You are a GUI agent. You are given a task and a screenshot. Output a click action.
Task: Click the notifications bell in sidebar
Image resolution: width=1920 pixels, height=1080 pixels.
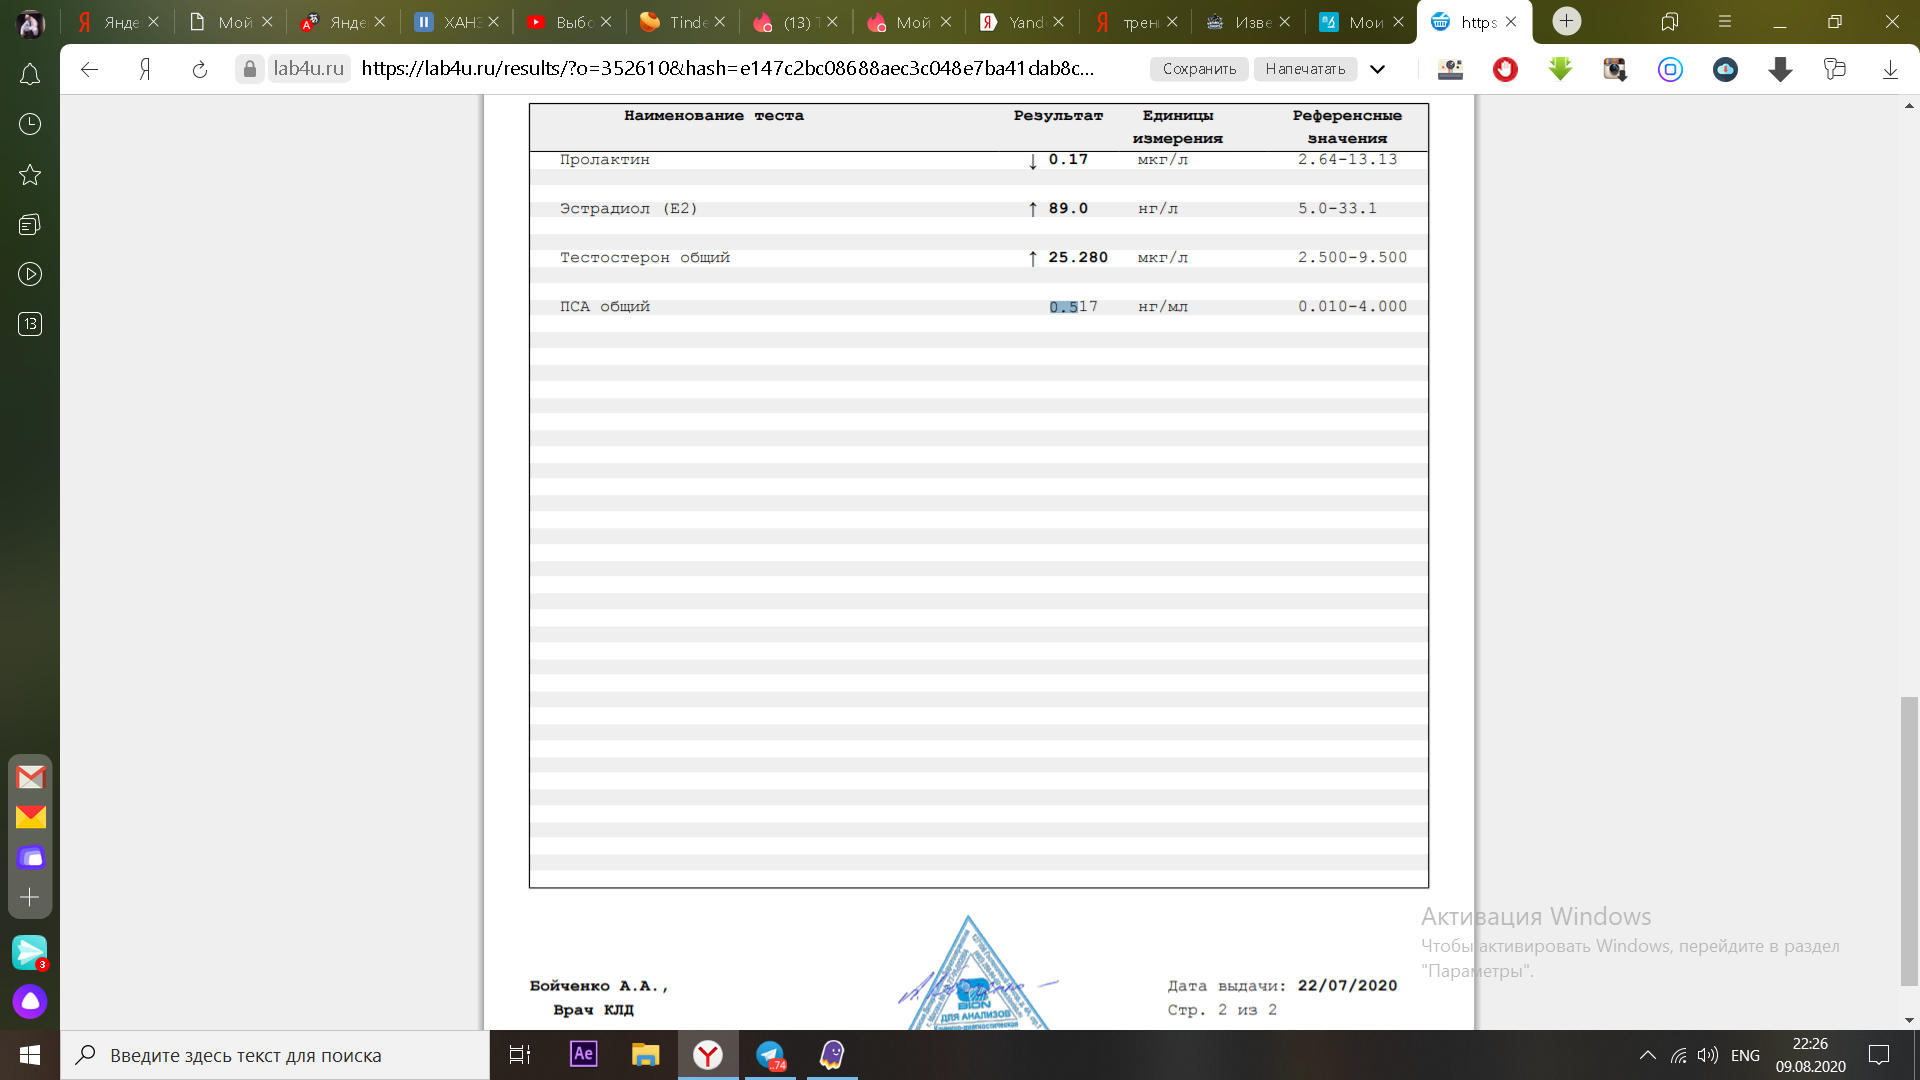click(x=30, y=75)
